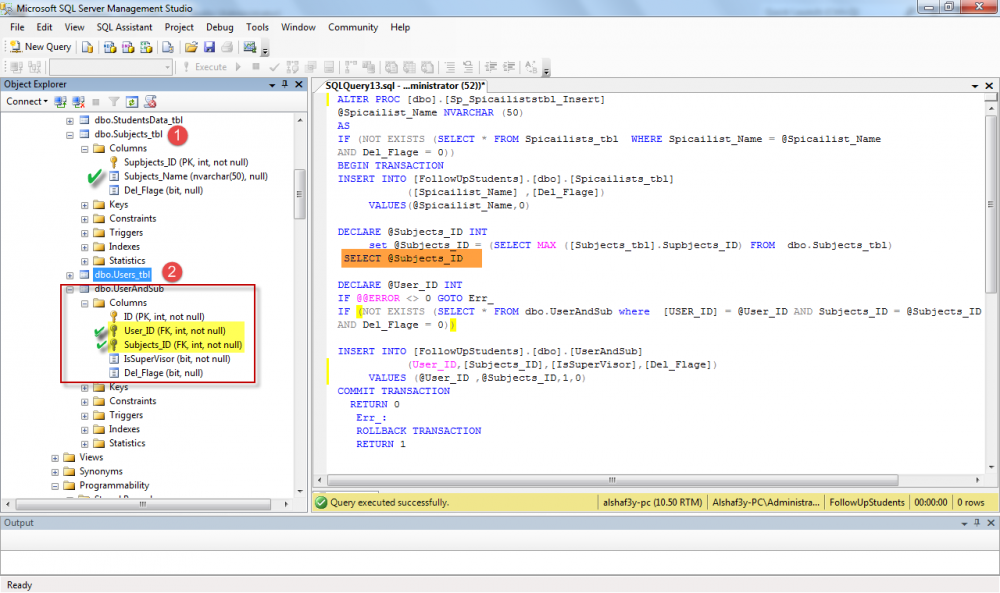Close the Object Explorer panel

(298, 84)
